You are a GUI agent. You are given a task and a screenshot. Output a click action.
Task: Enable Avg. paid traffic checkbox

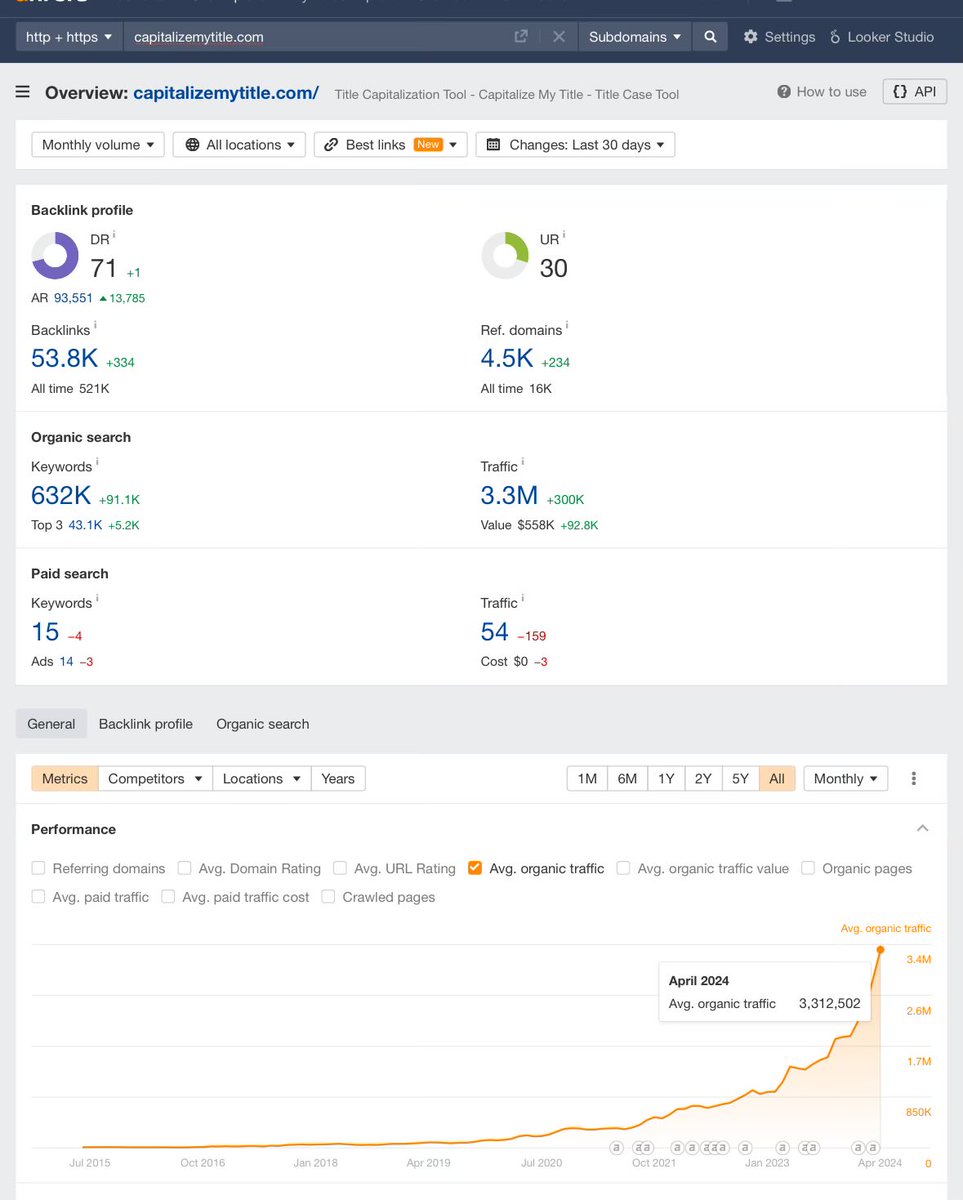[38, 897]
